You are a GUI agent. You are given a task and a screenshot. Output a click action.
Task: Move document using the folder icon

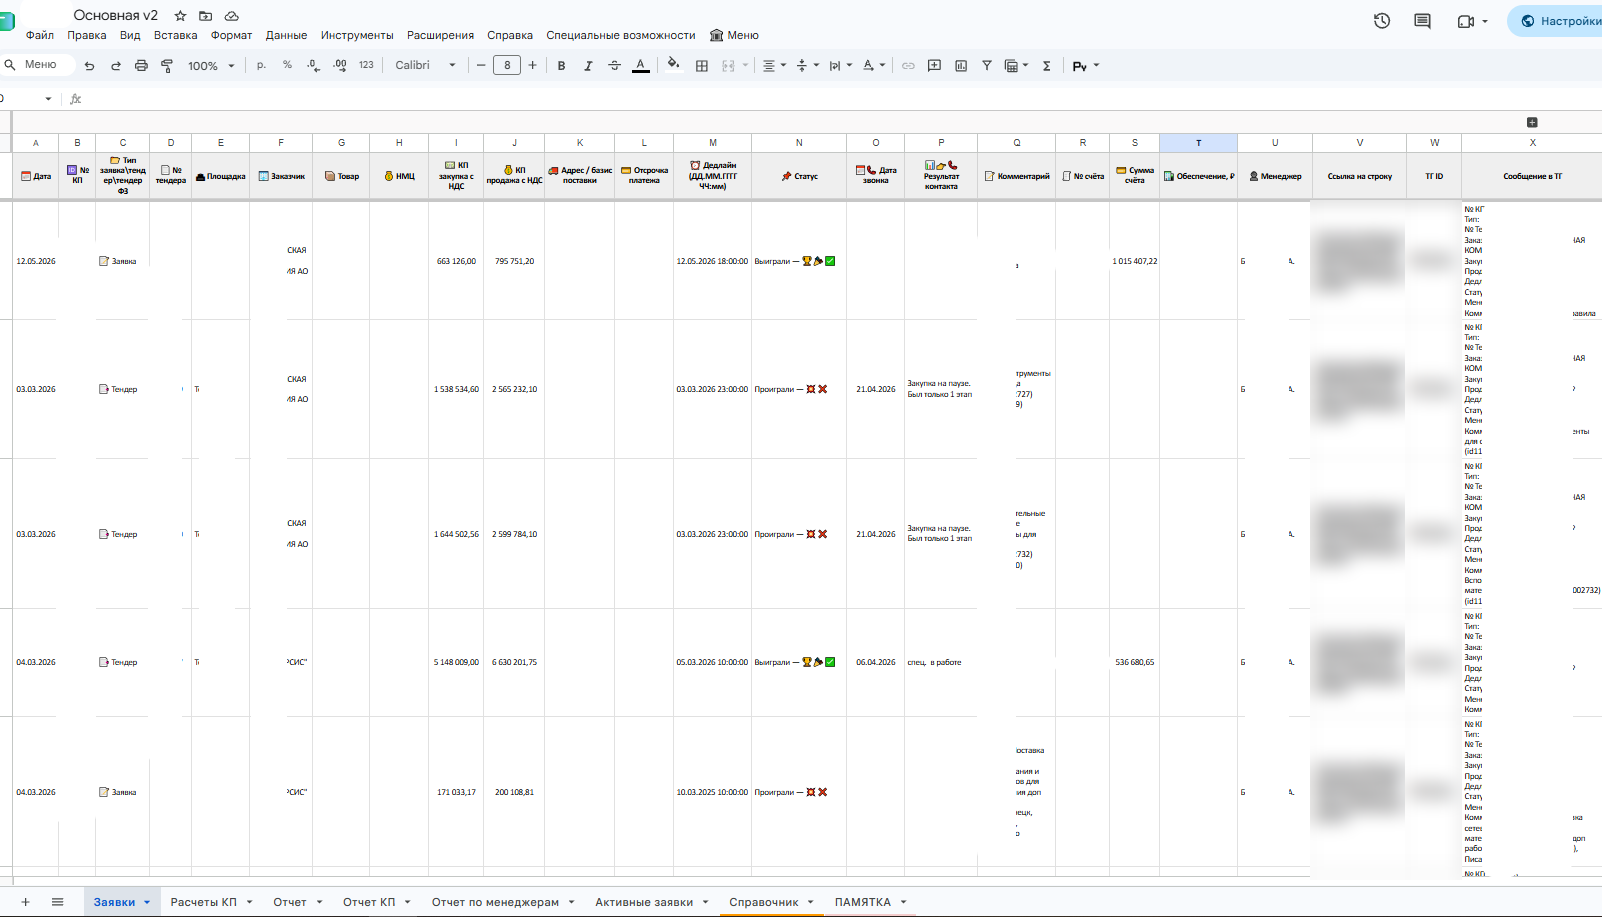206,16
